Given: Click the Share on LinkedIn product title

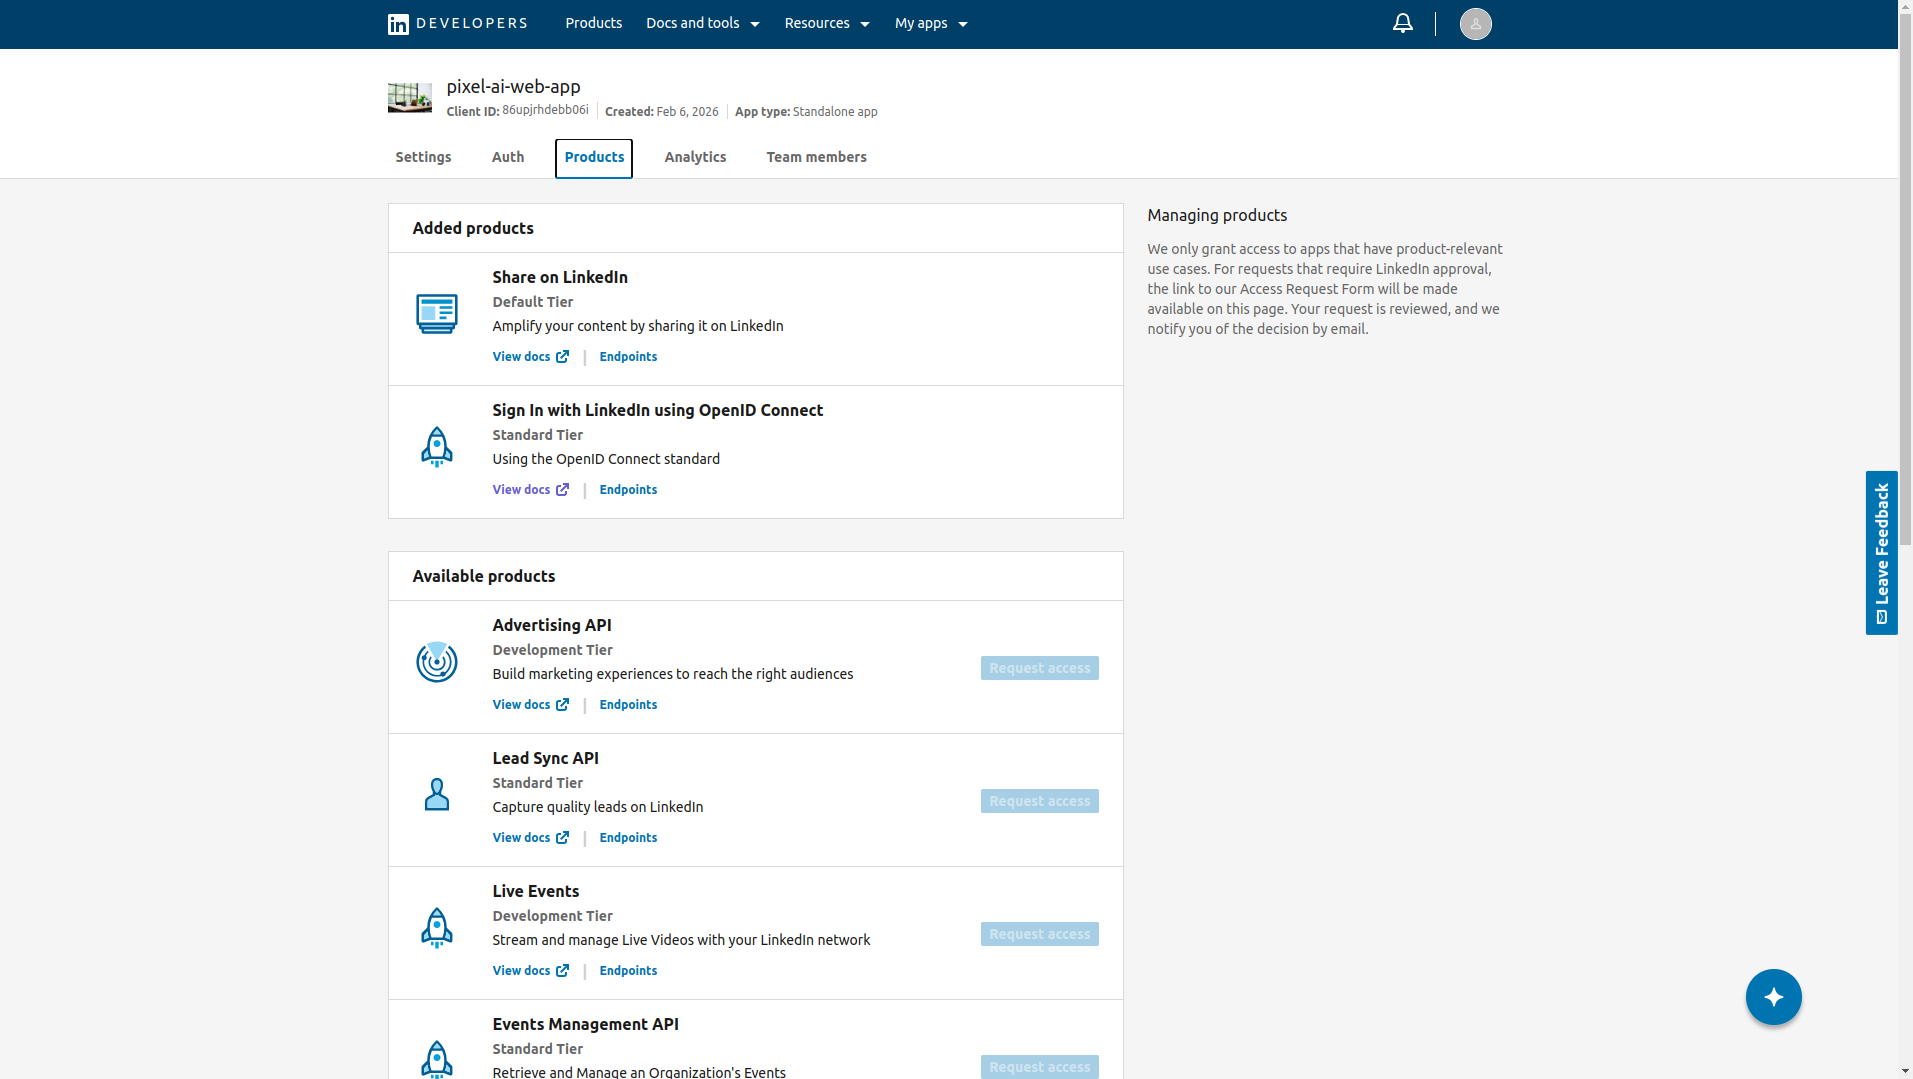Looking at the screenshot, I should point(560,277).
